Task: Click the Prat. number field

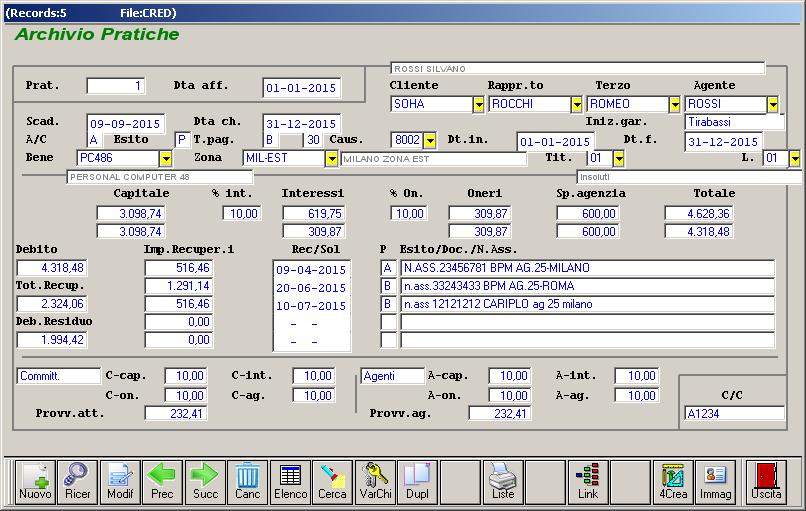Action: coord(116,86)
